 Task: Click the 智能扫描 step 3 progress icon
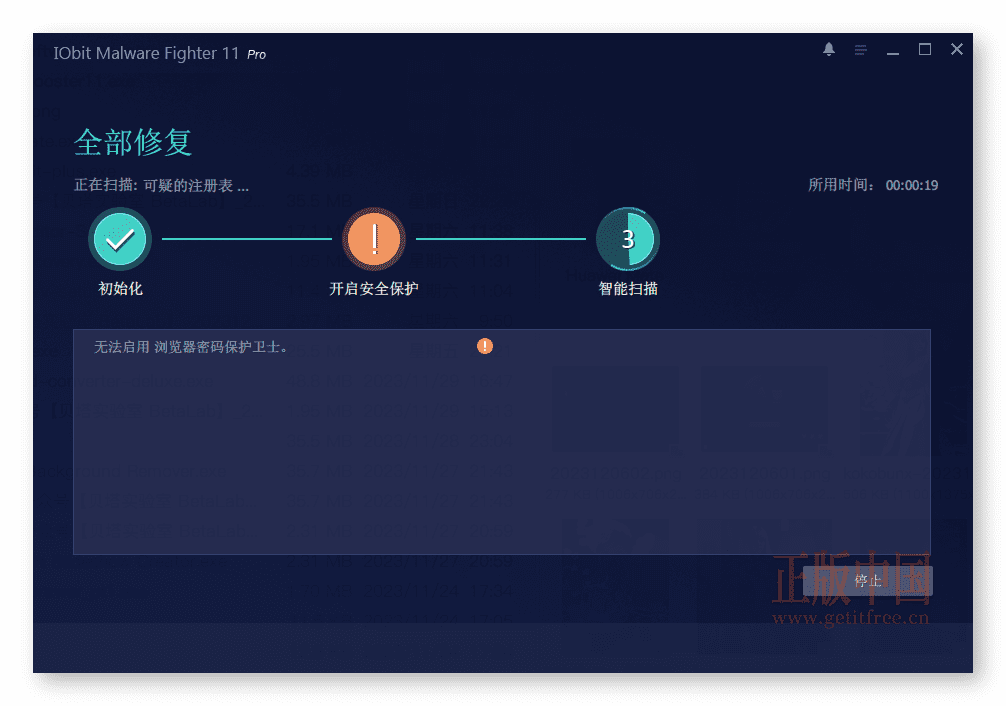pos(627,239)
